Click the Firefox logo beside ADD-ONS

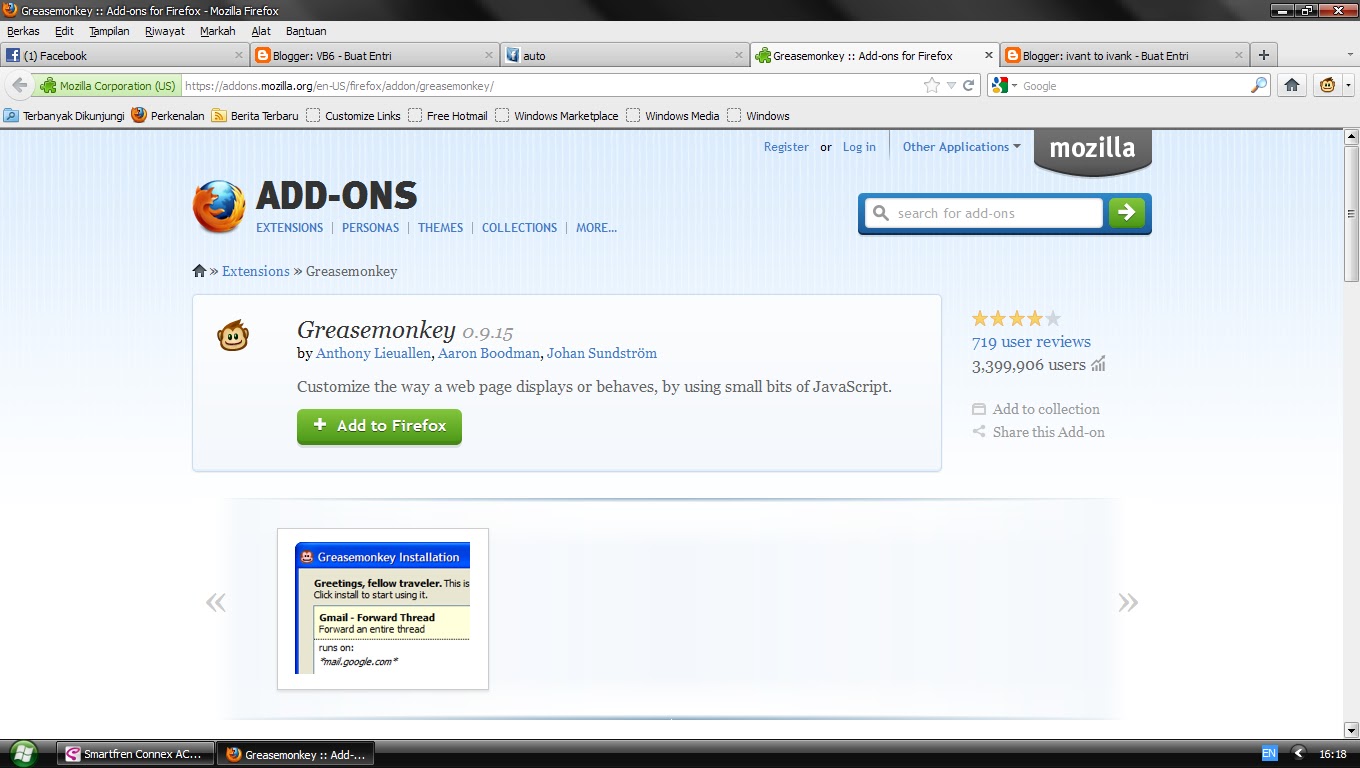(218, 207)
